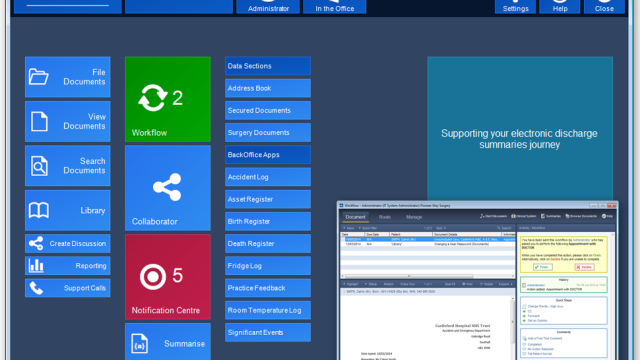Open the Address Book button
The image size is (640, 360).
tap(268, 88)
